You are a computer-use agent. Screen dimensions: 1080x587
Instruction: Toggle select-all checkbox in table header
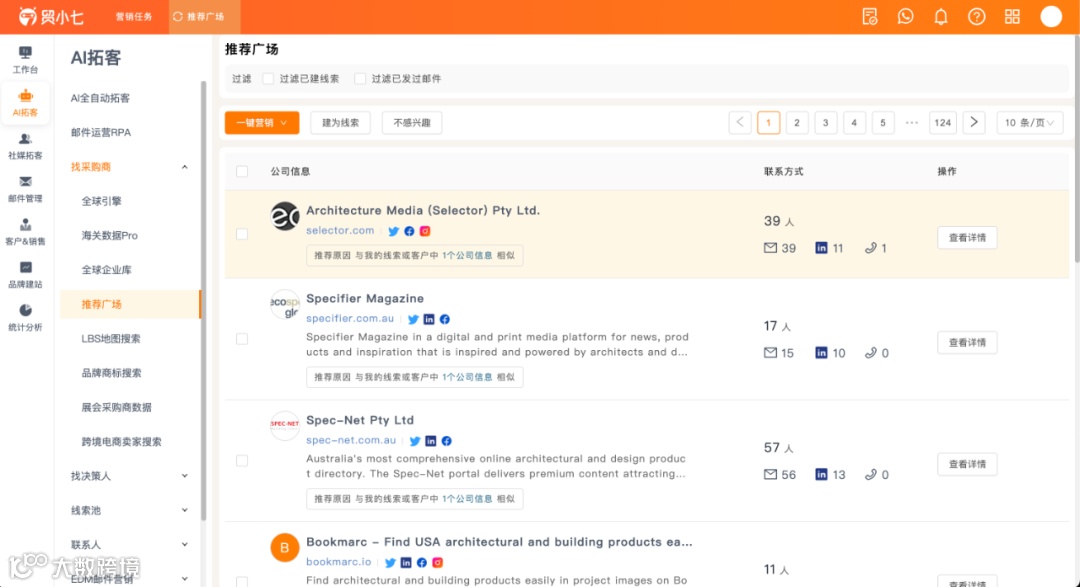[x=242, y=172]
